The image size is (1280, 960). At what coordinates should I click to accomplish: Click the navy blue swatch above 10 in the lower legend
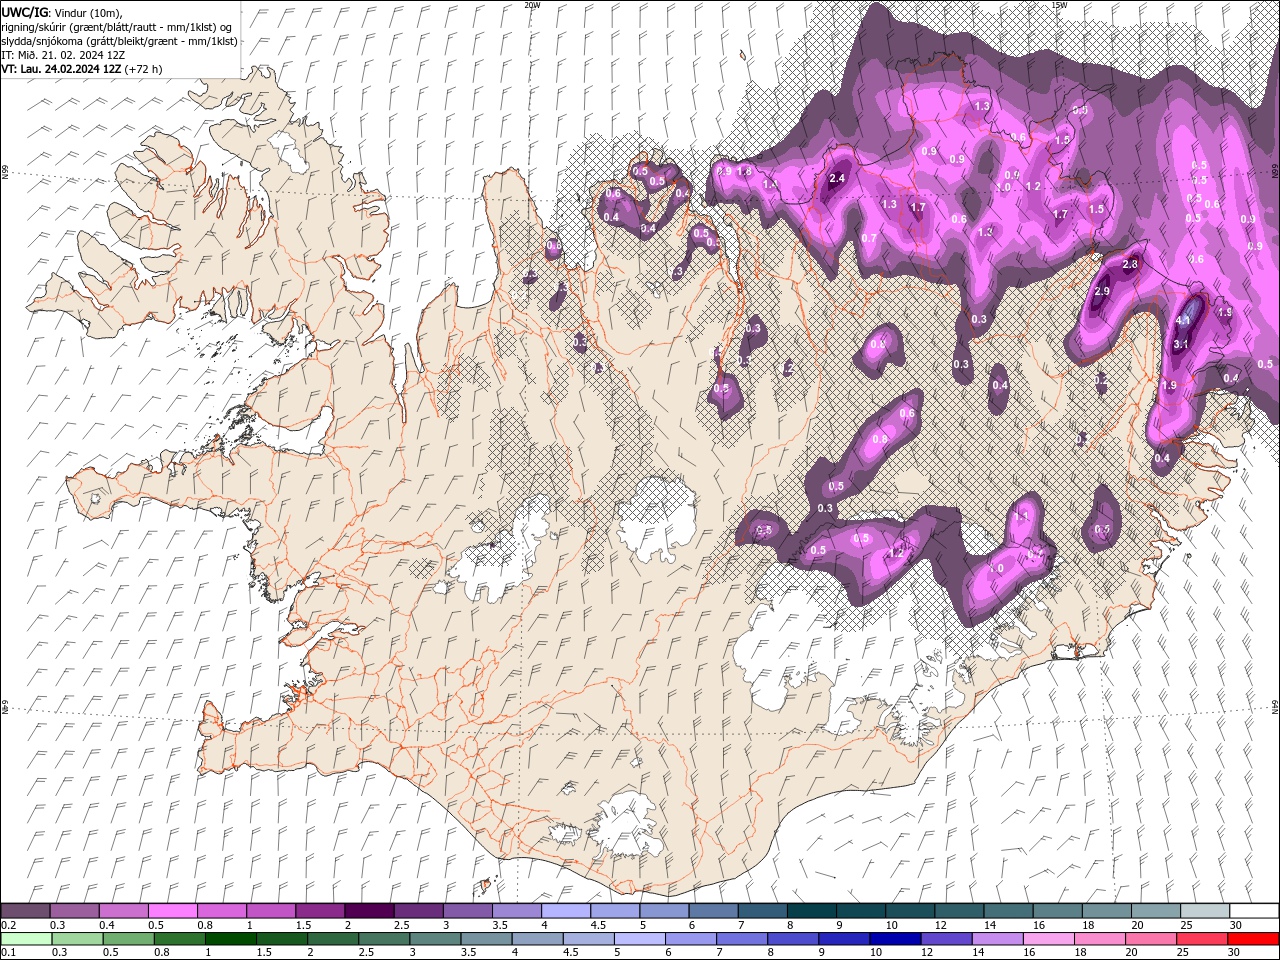point(894,938)
